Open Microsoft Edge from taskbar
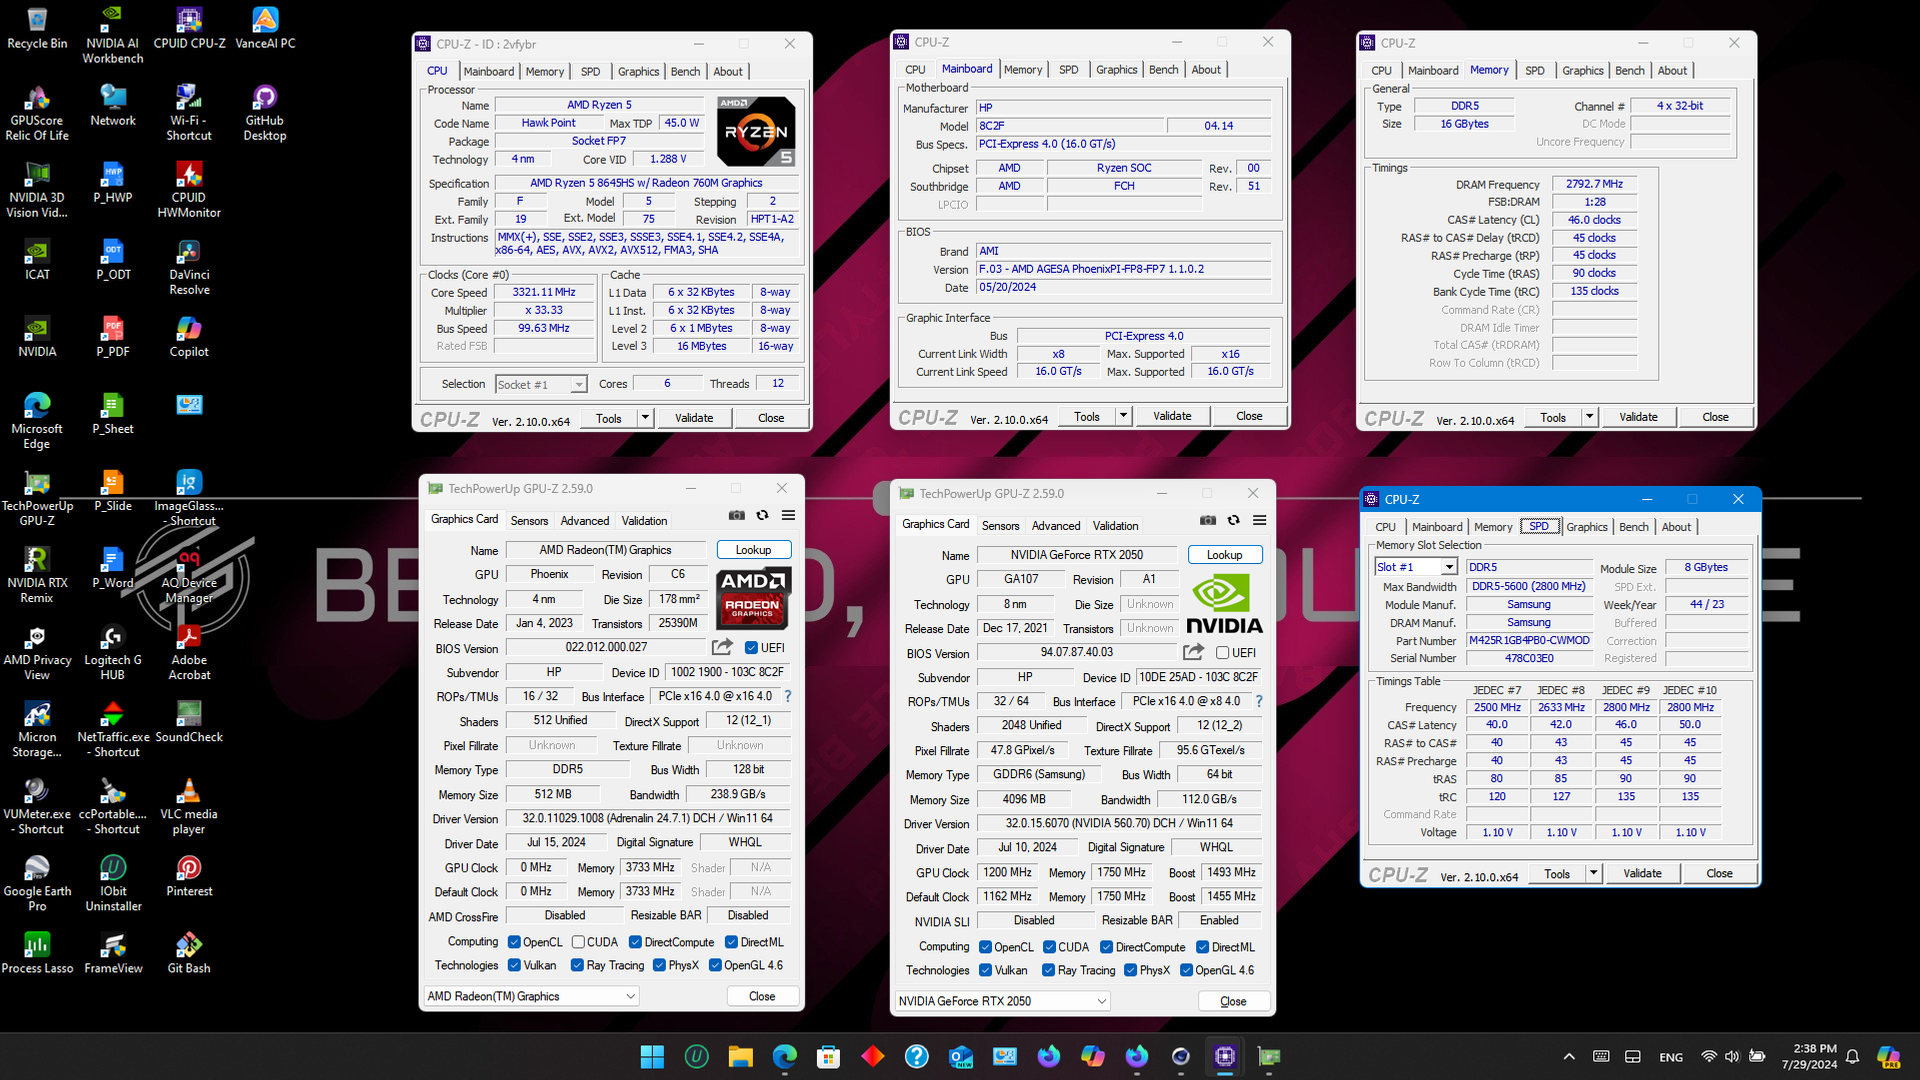Image resolution: width=1920 pixels, height=1080 pixels. pos(785,1056)
